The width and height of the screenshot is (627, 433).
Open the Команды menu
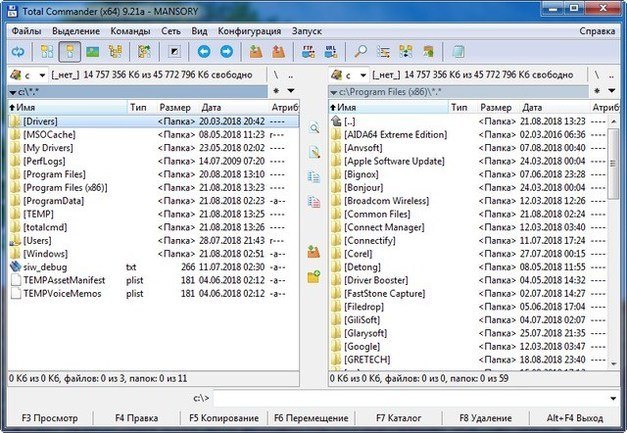[131, 31]
